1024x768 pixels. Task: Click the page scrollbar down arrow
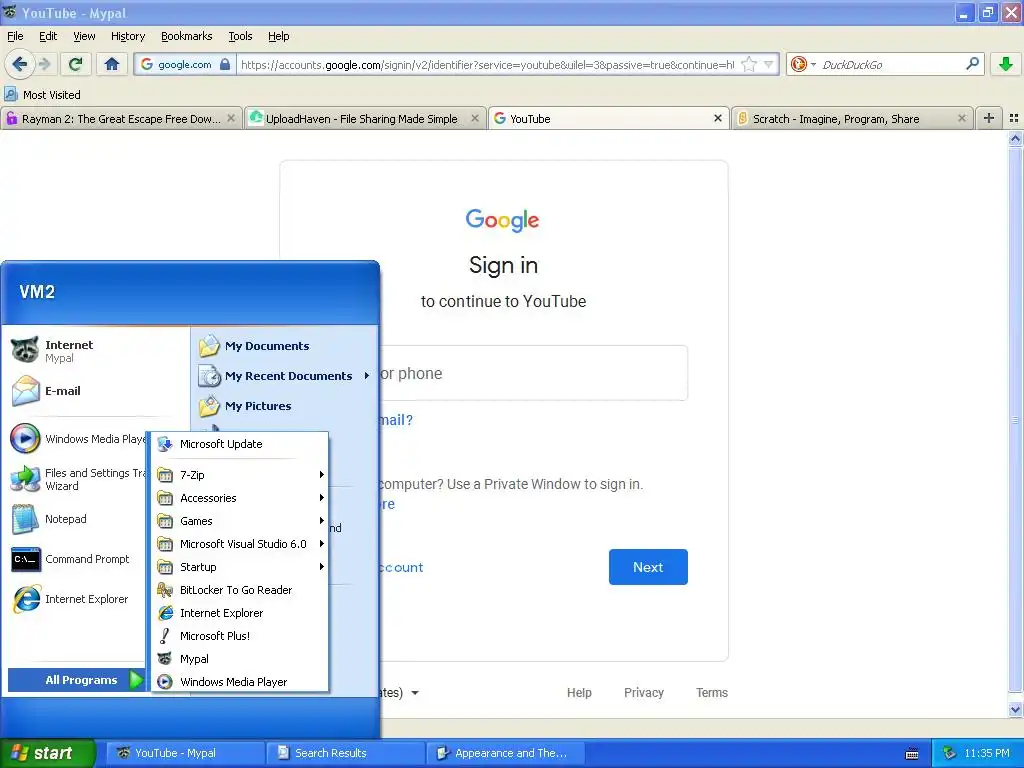(x=1015, y=709)
